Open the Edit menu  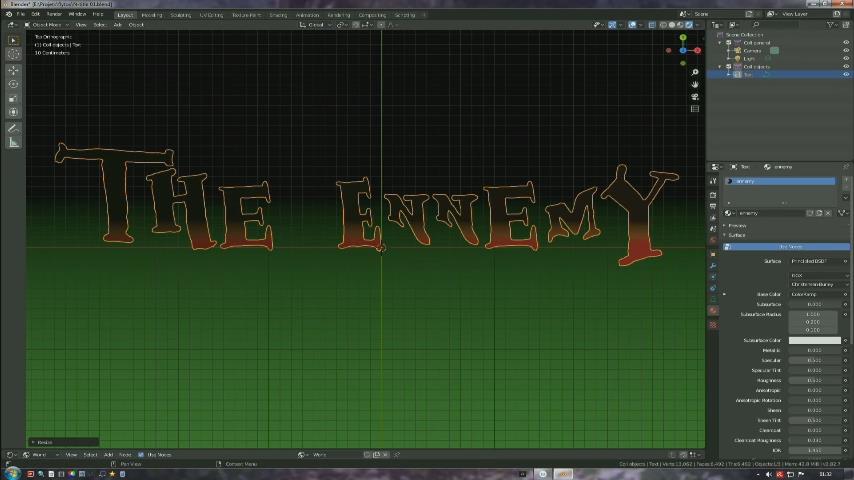click(36, 14)
